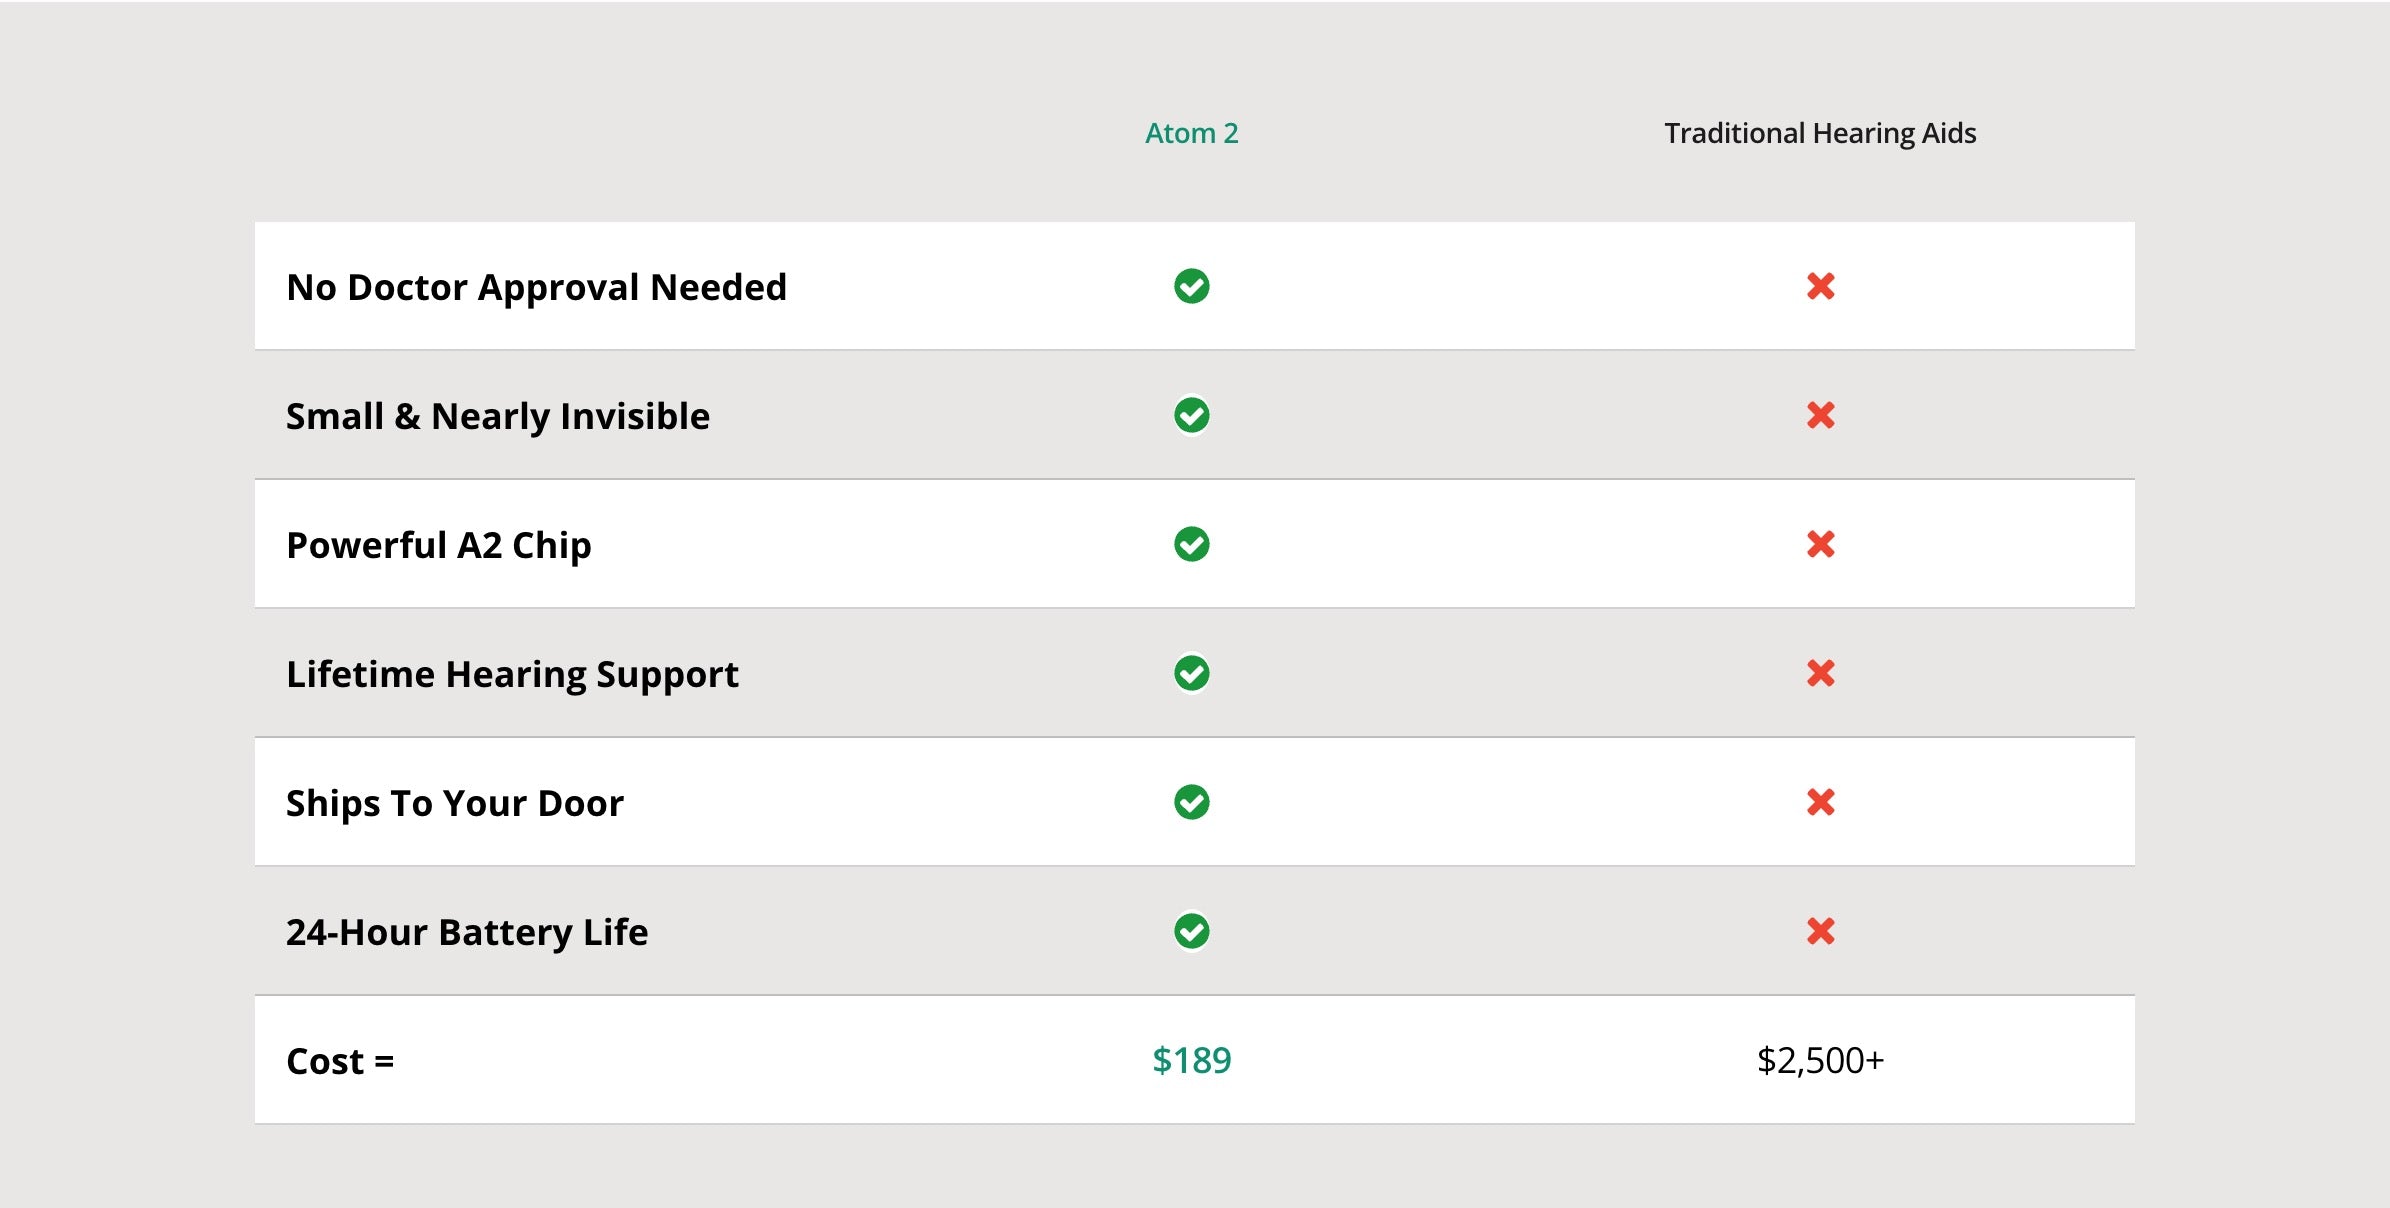Click red X in Lifetime Hearing Support row

tap(1820, 673)
